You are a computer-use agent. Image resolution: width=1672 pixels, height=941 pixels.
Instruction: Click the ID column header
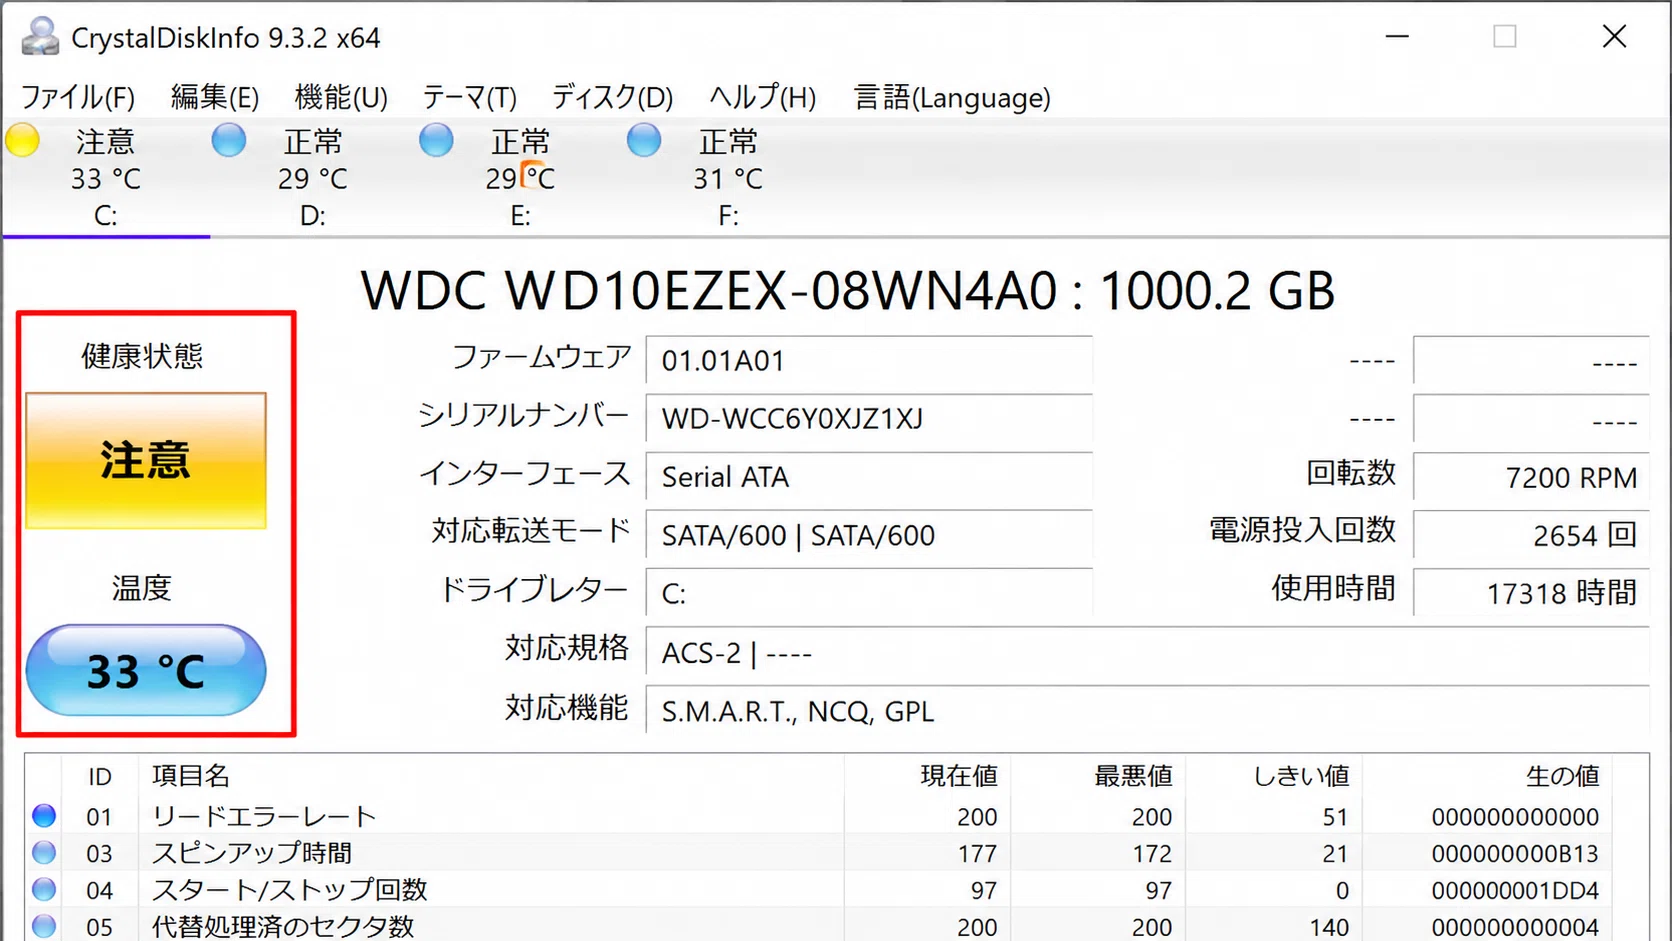point(99,776)
